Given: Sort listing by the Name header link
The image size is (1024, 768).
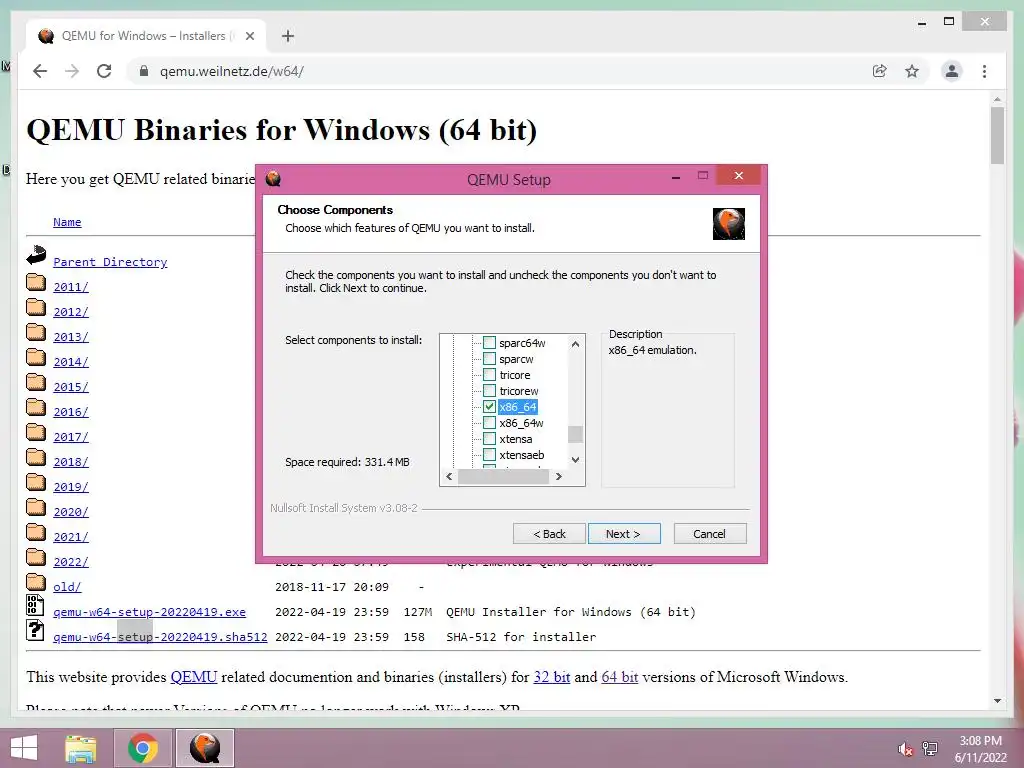Looking at the screenshot, I should (x=67, y=222).
